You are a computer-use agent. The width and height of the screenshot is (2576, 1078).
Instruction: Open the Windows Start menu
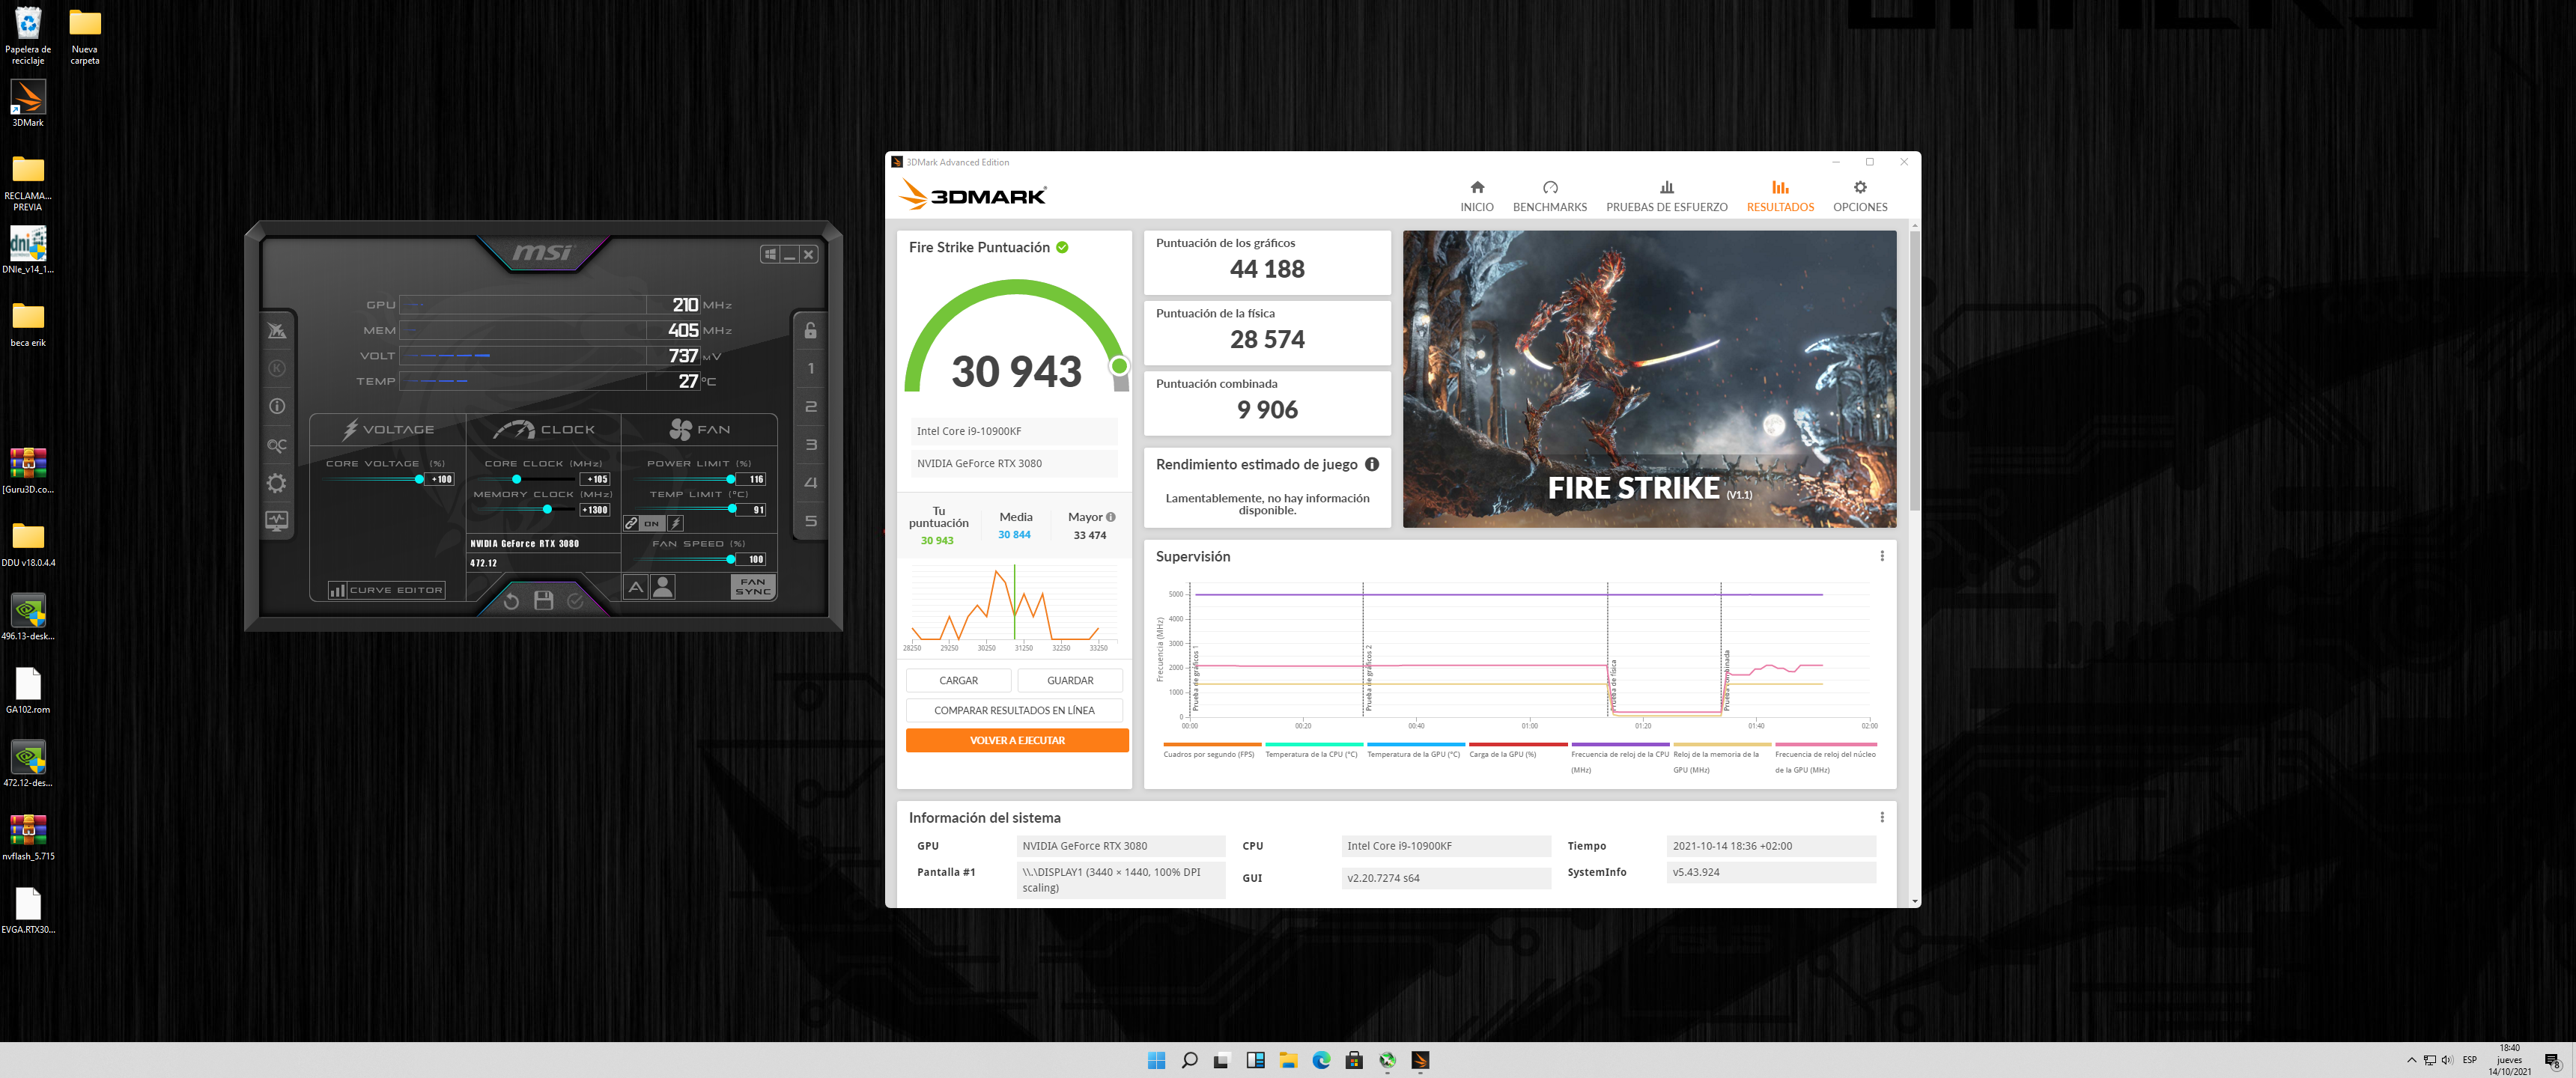(x=1156, y=1060)
